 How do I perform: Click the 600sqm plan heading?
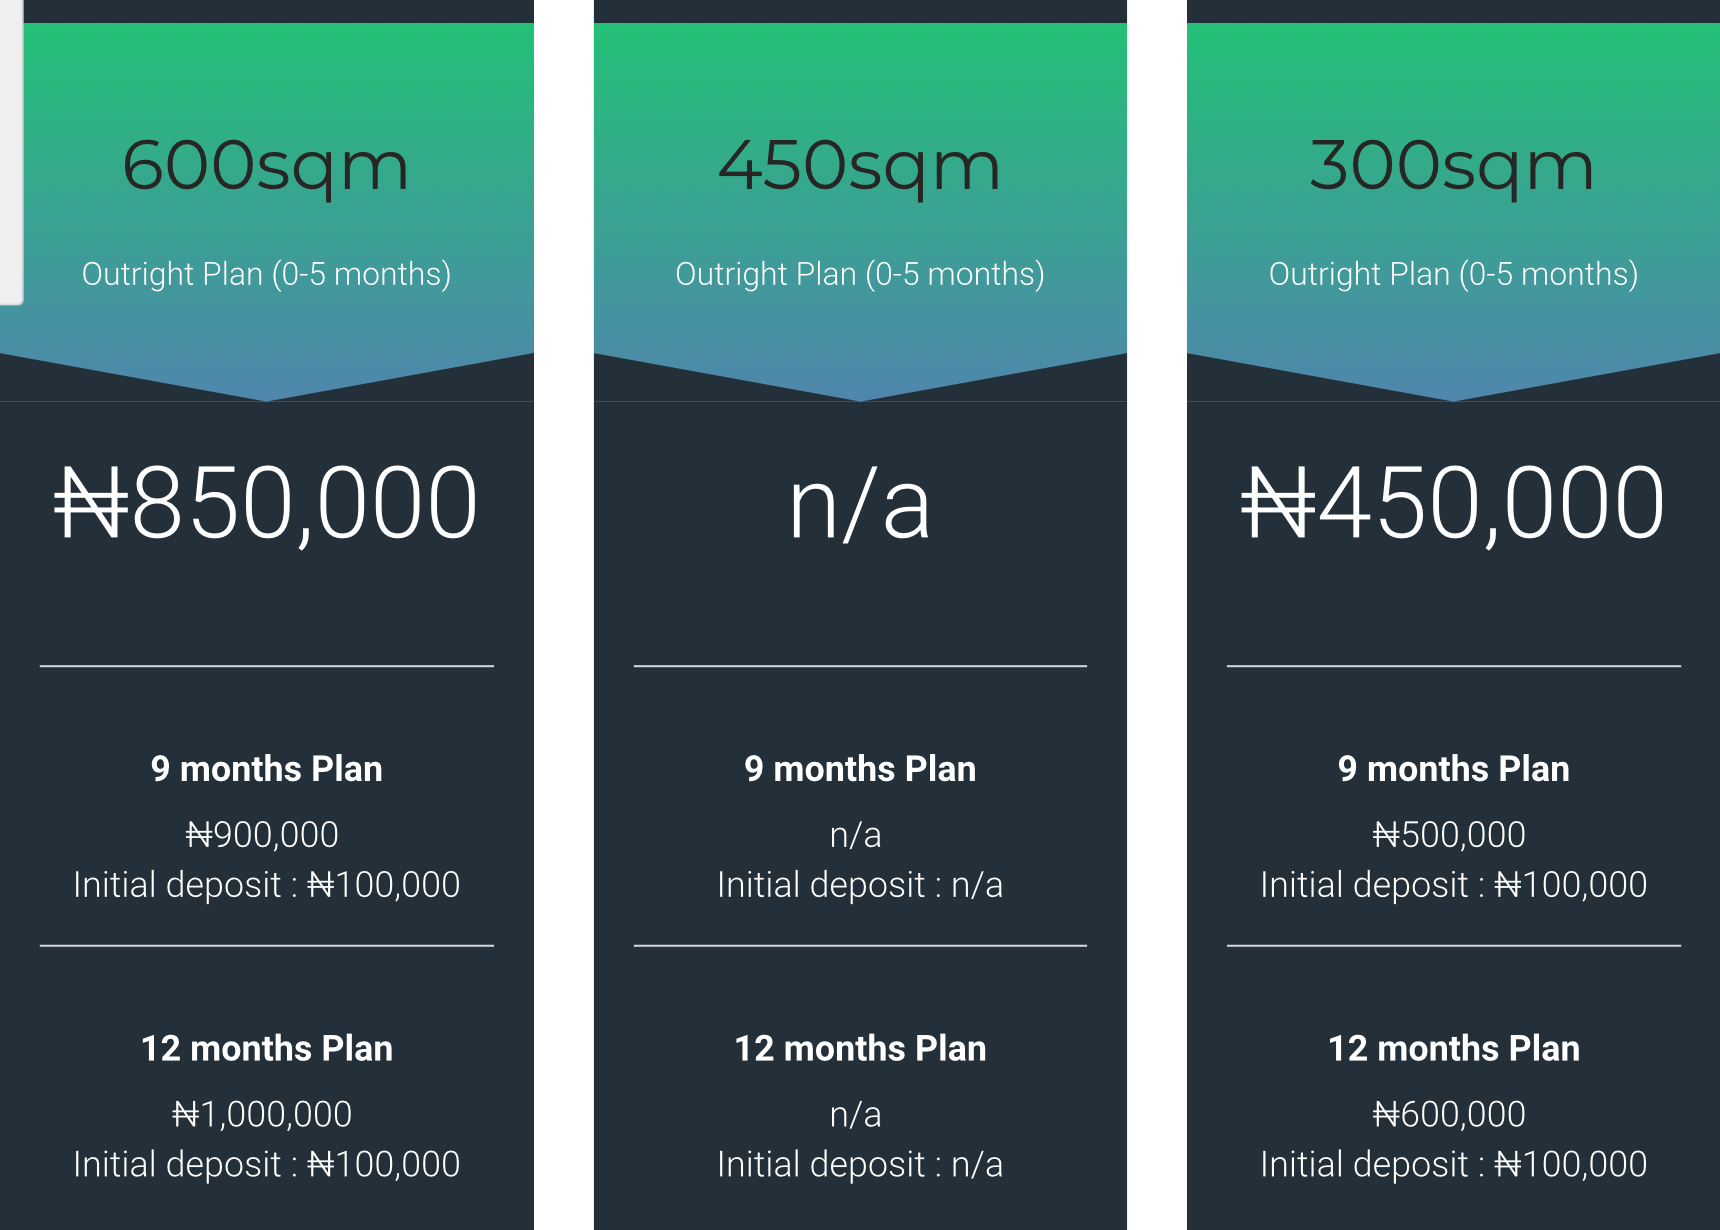(266, 166)
